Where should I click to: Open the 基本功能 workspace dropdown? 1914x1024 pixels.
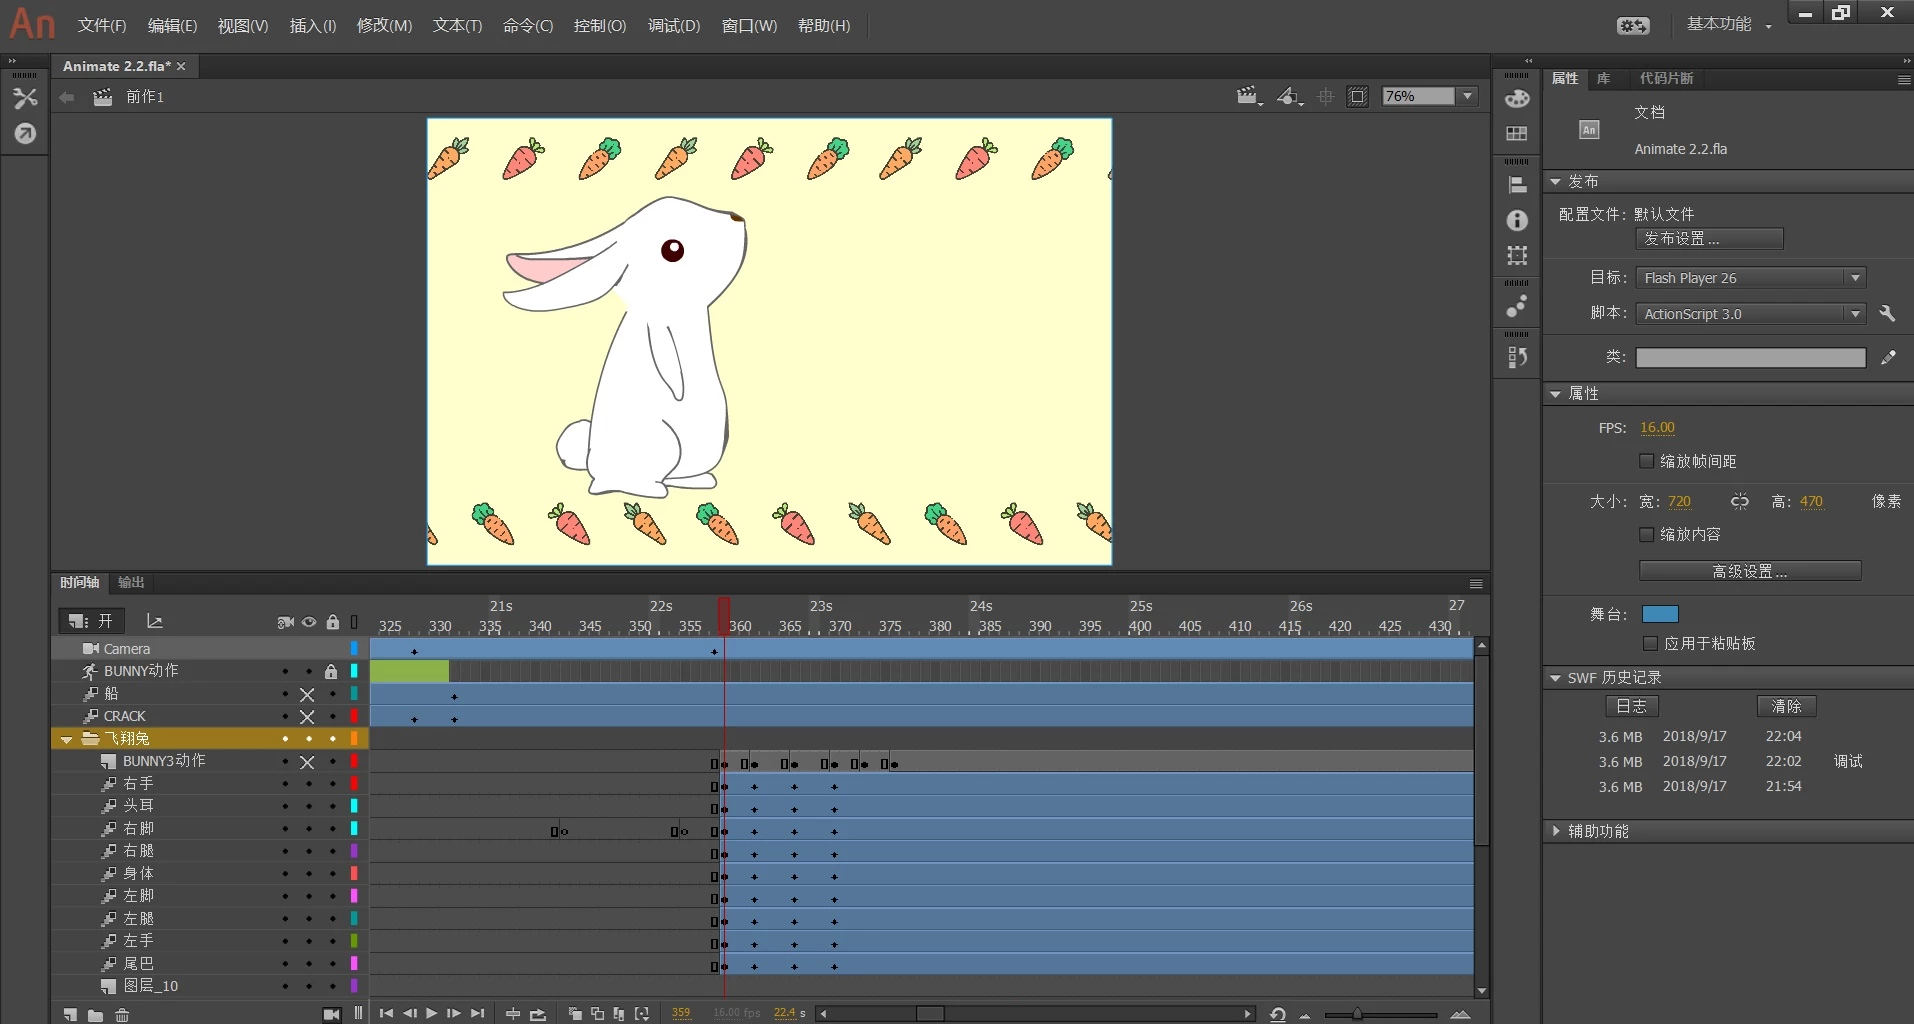coord(1729,24)
